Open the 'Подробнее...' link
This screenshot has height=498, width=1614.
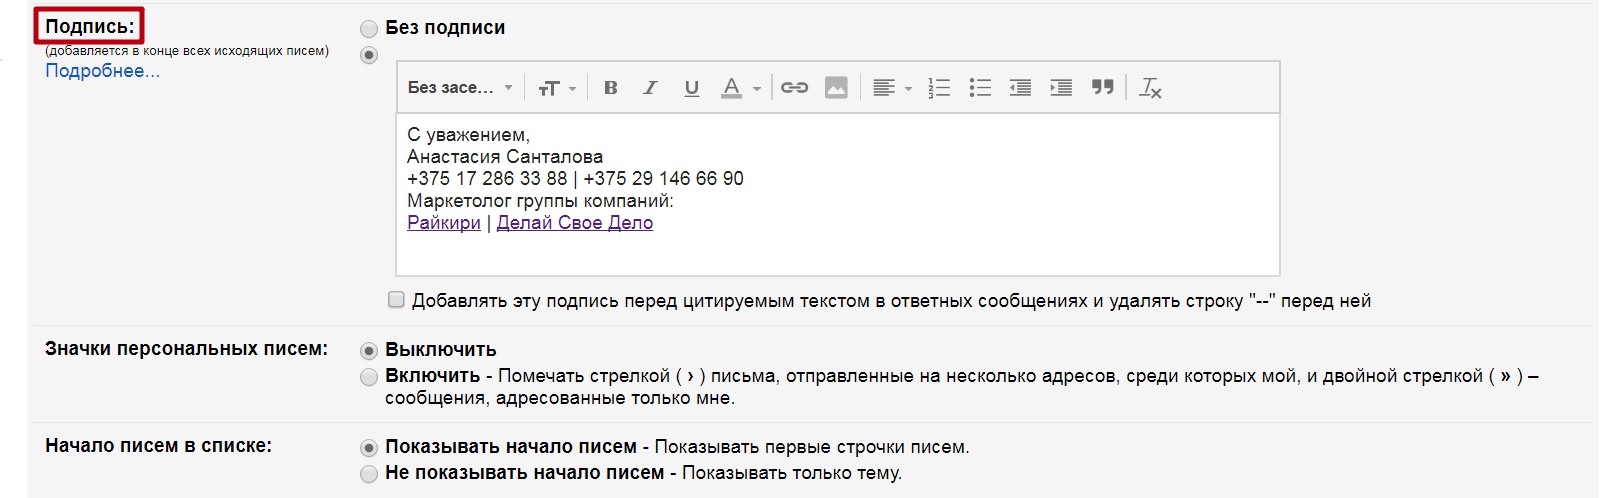pyautogui.click(x=102, y=71)
